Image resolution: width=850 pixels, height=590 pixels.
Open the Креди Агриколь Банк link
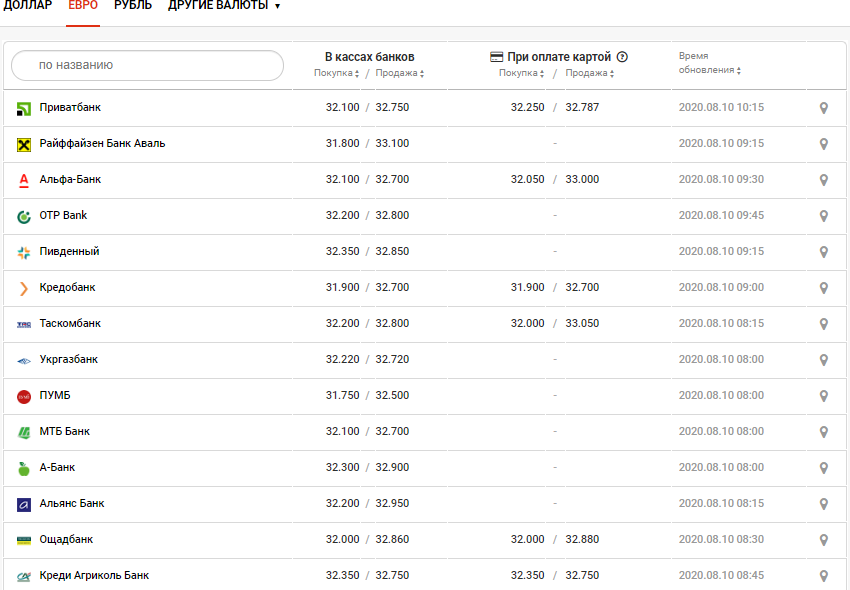94,575
